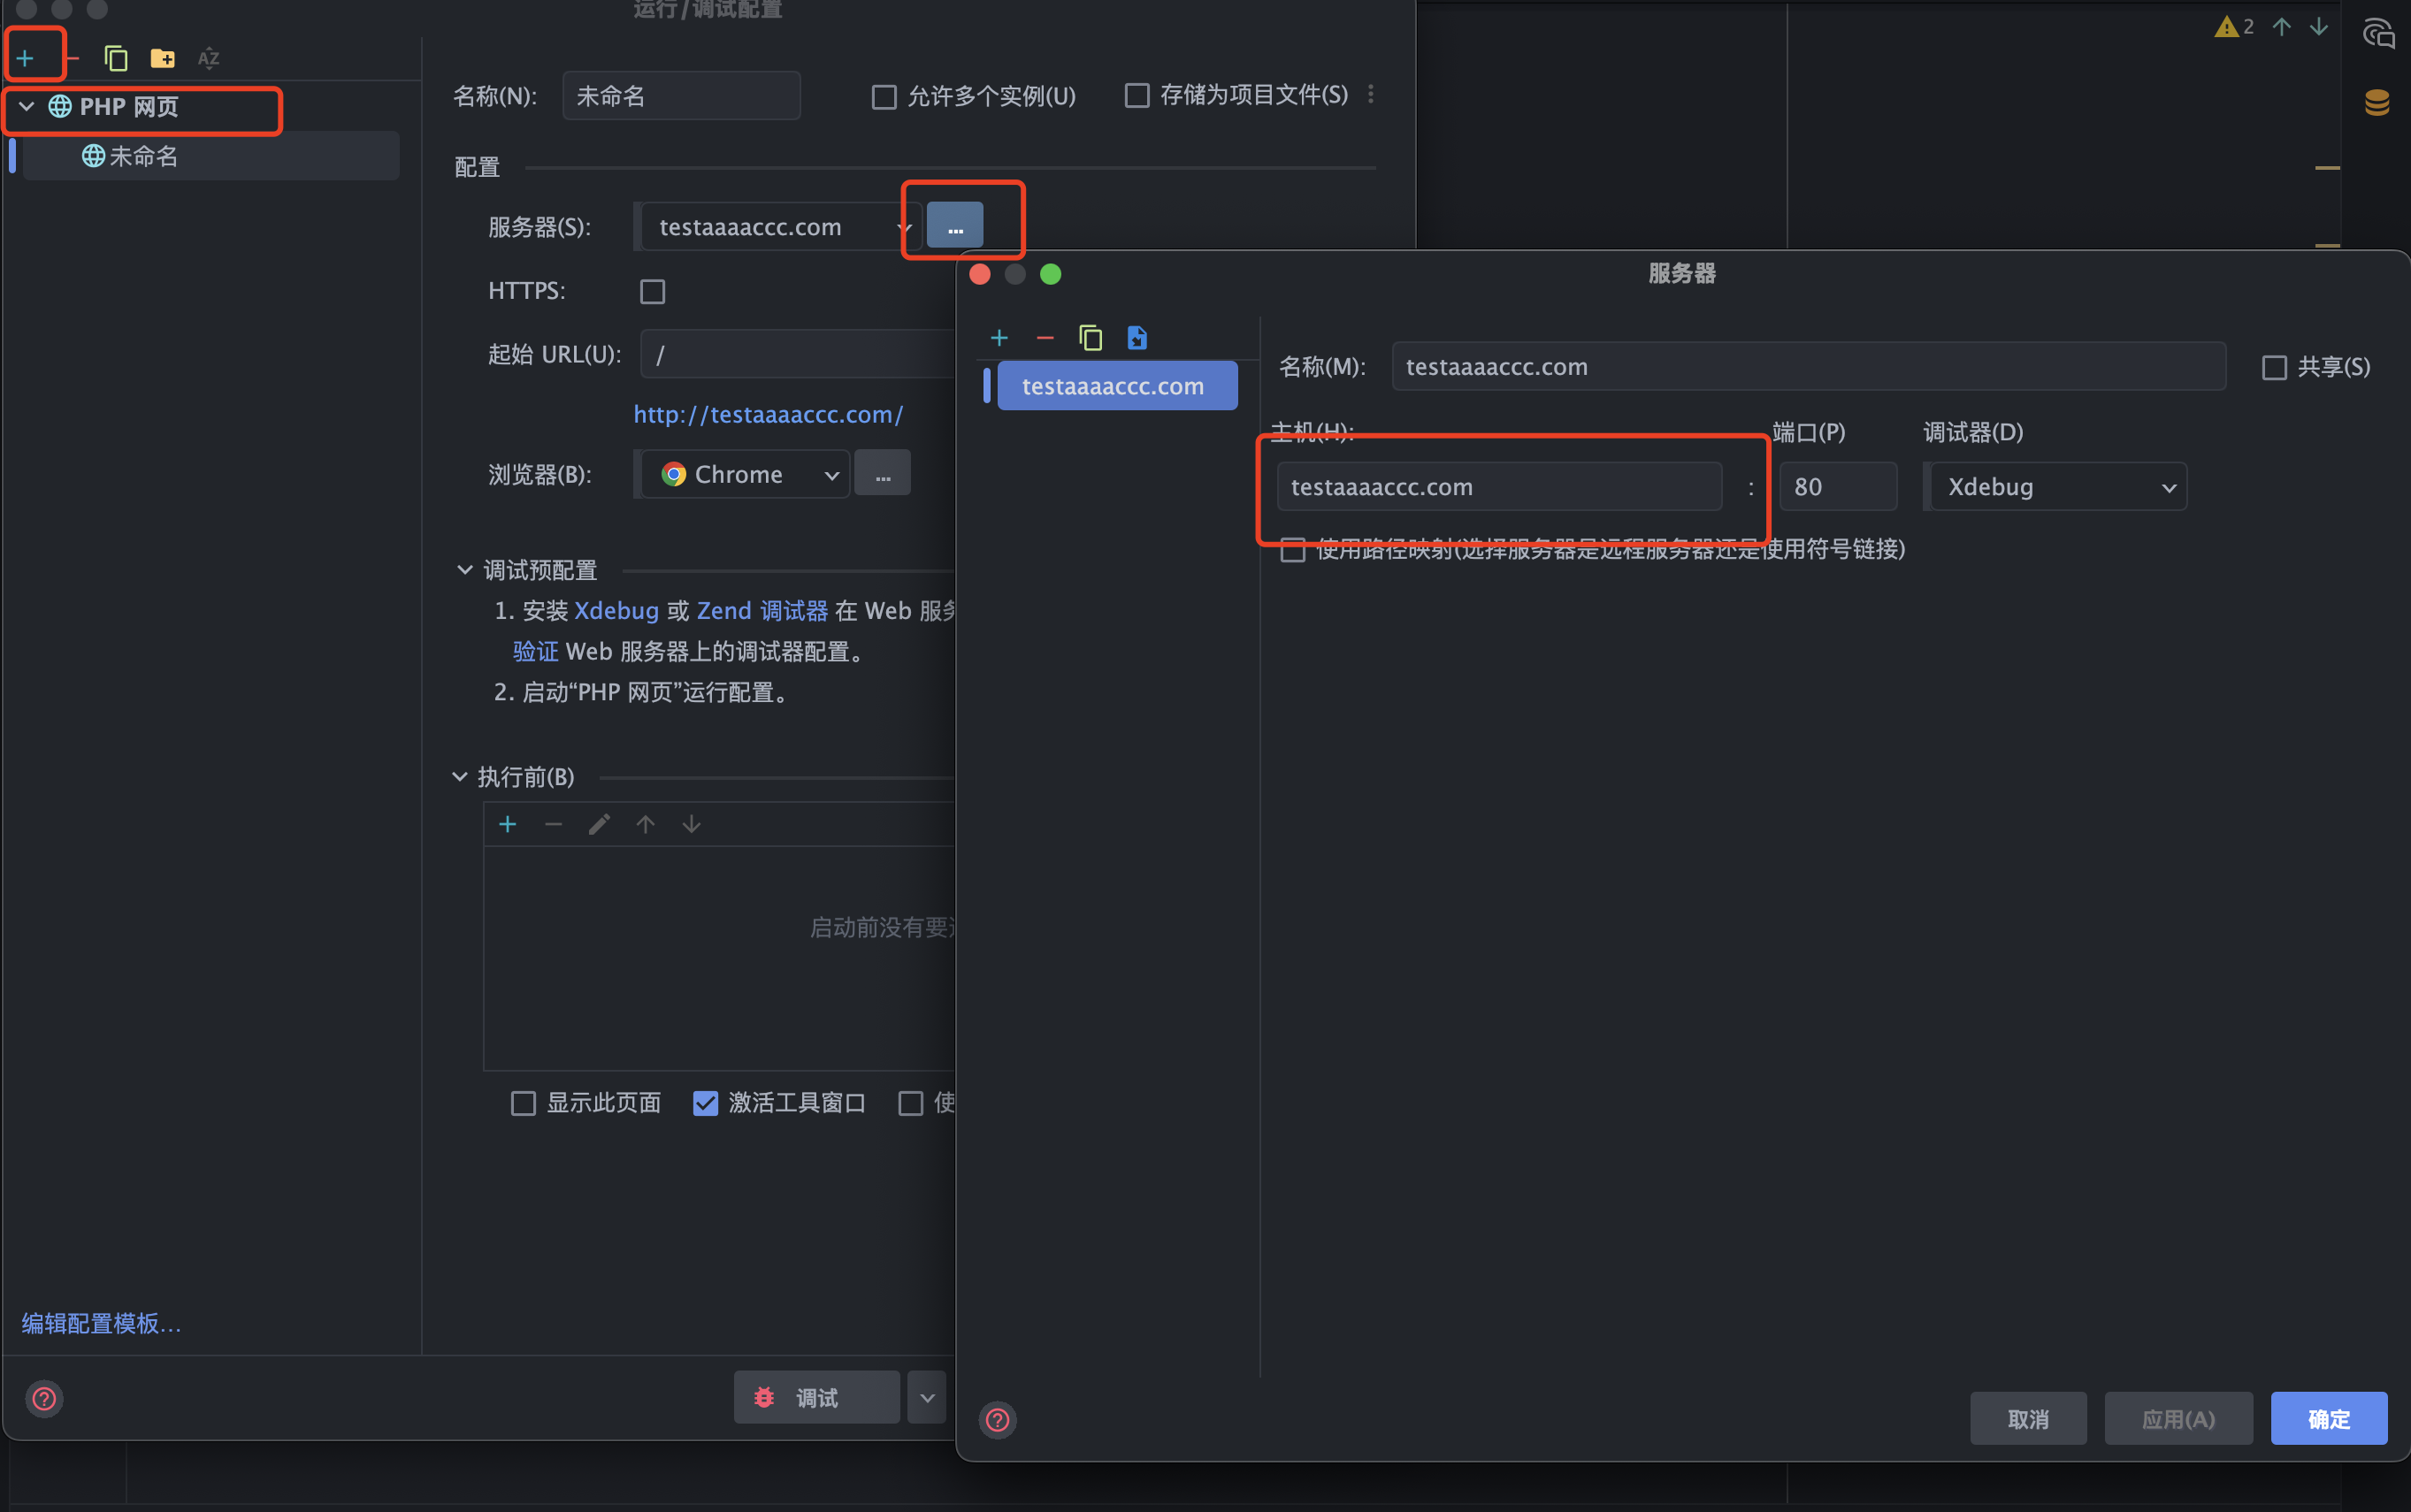Open the database tool window icon
This screenshot has height=1512, width=2411.
pyautogui.click(x=2377, y=102)
